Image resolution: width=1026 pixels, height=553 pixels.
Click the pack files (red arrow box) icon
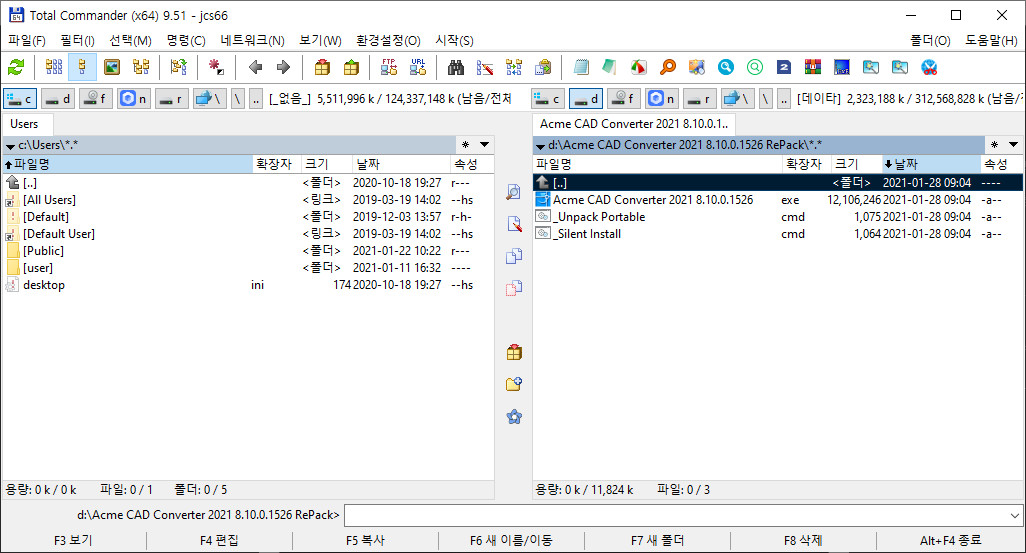(322, 67)
